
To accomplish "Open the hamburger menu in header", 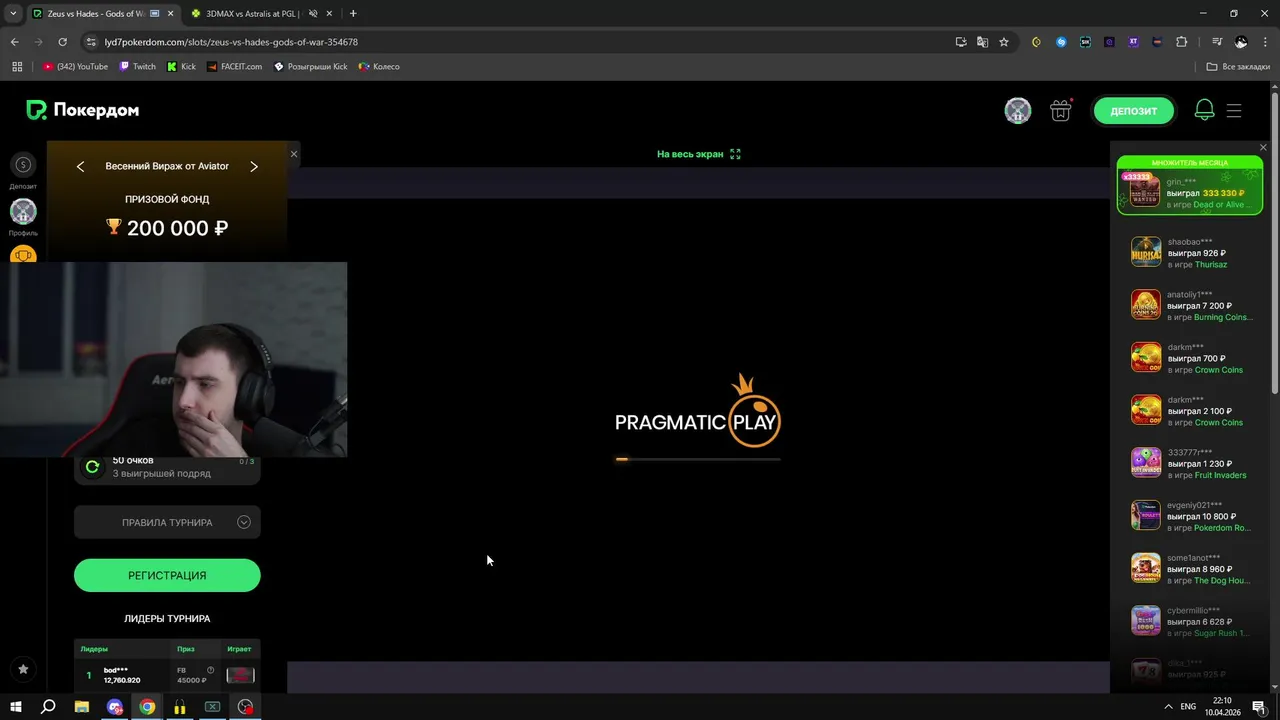I will [x=1234, y=111].
